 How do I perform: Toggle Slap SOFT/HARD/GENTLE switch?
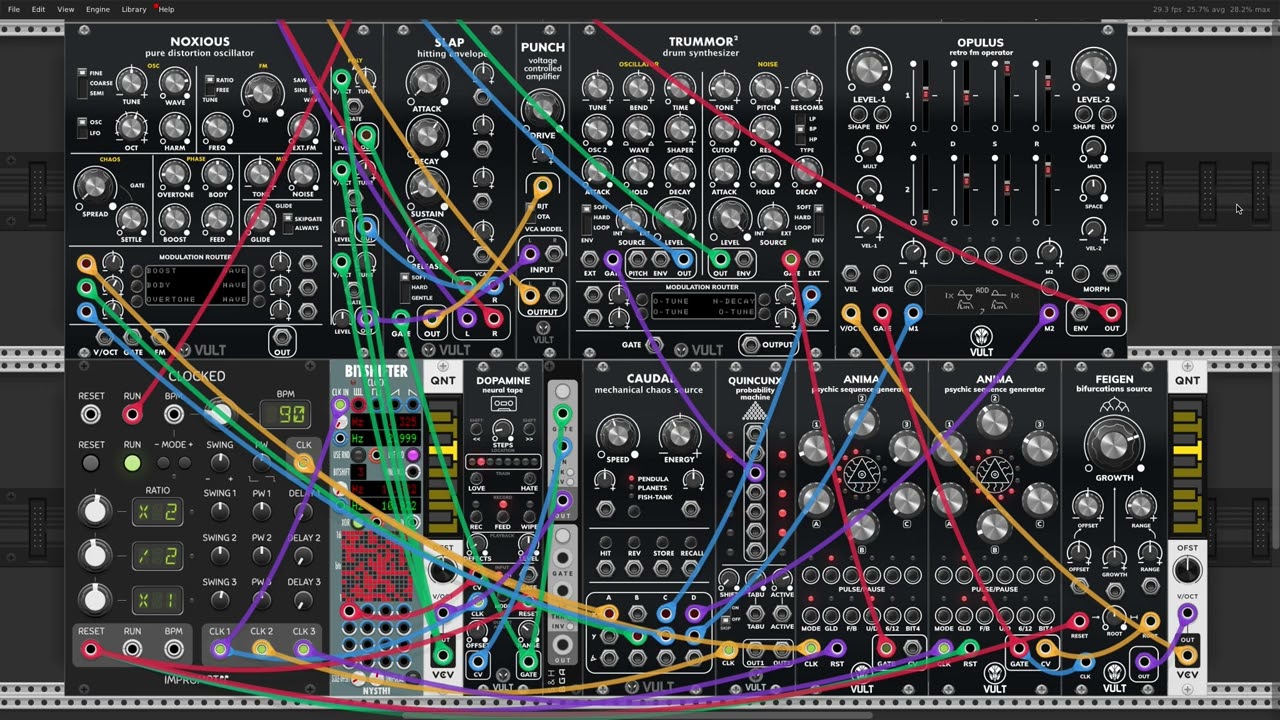click(405, 286)
